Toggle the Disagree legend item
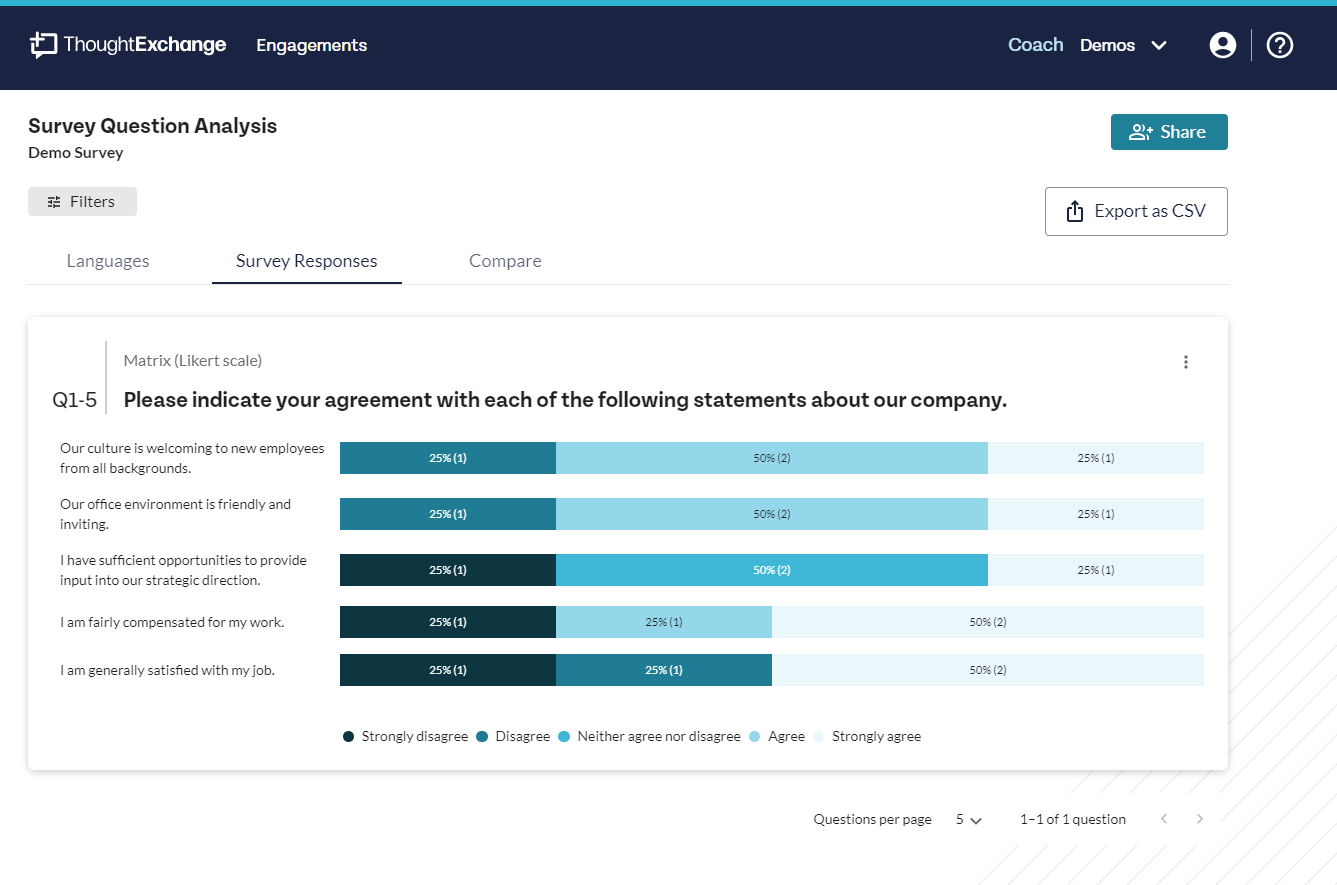The image size is (1337, 885). point(513,736)
